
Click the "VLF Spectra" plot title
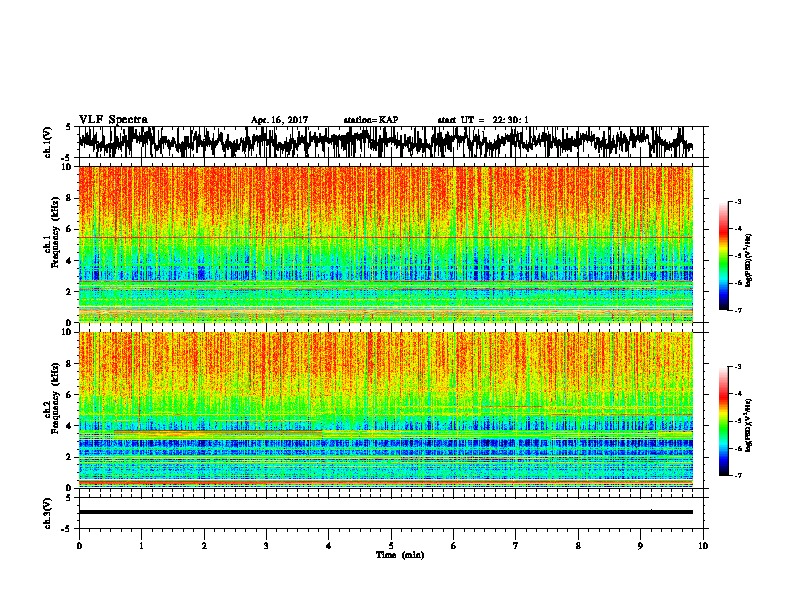[x=113, y=120]
